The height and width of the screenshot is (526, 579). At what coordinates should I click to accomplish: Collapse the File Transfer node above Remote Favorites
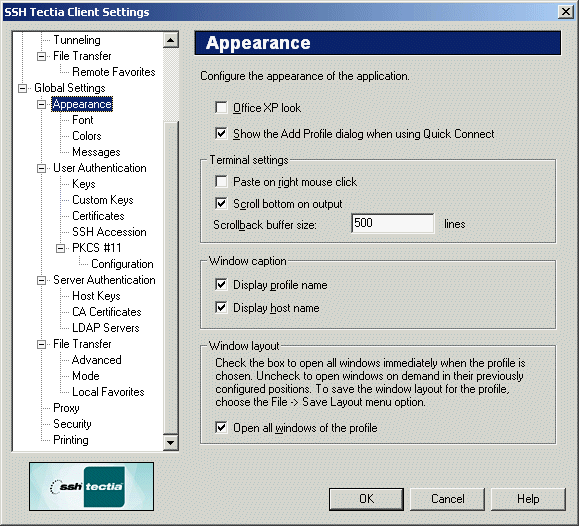pos(42,57)
